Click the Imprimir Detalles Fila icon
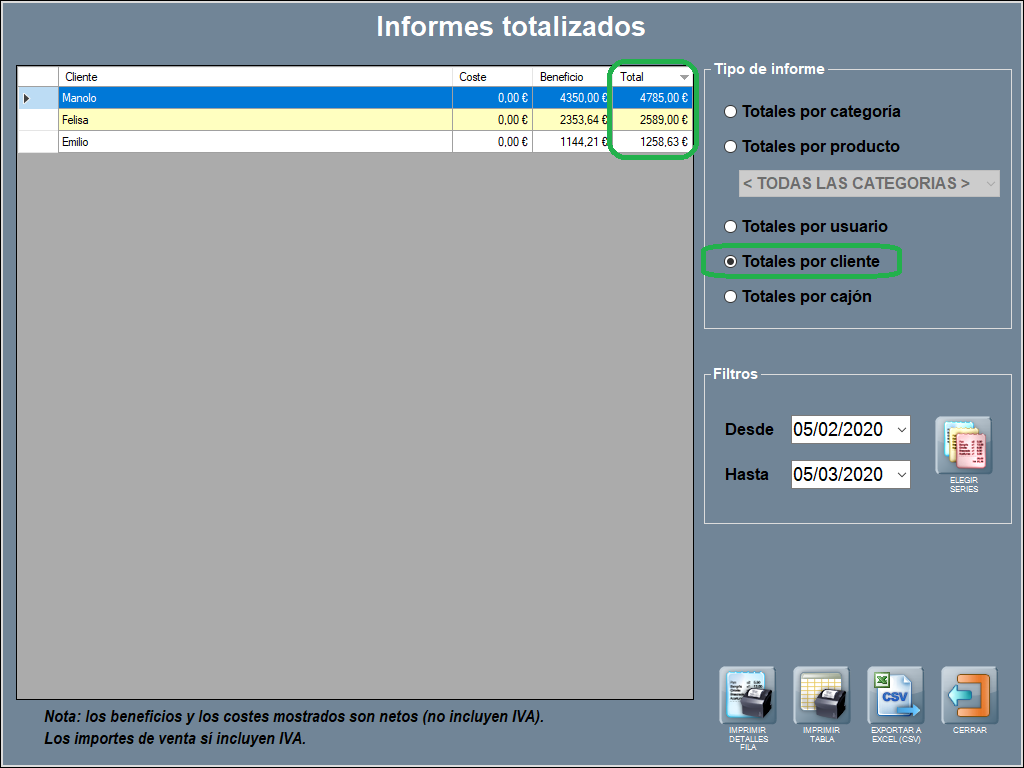Image resolution: width=1024 pixels, height=768 pixels. tap(748, 696)
